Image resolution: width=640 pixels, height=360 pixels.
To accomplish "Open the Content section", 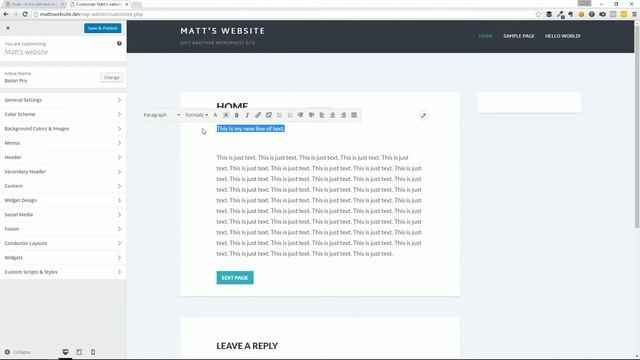I will 63,186.
